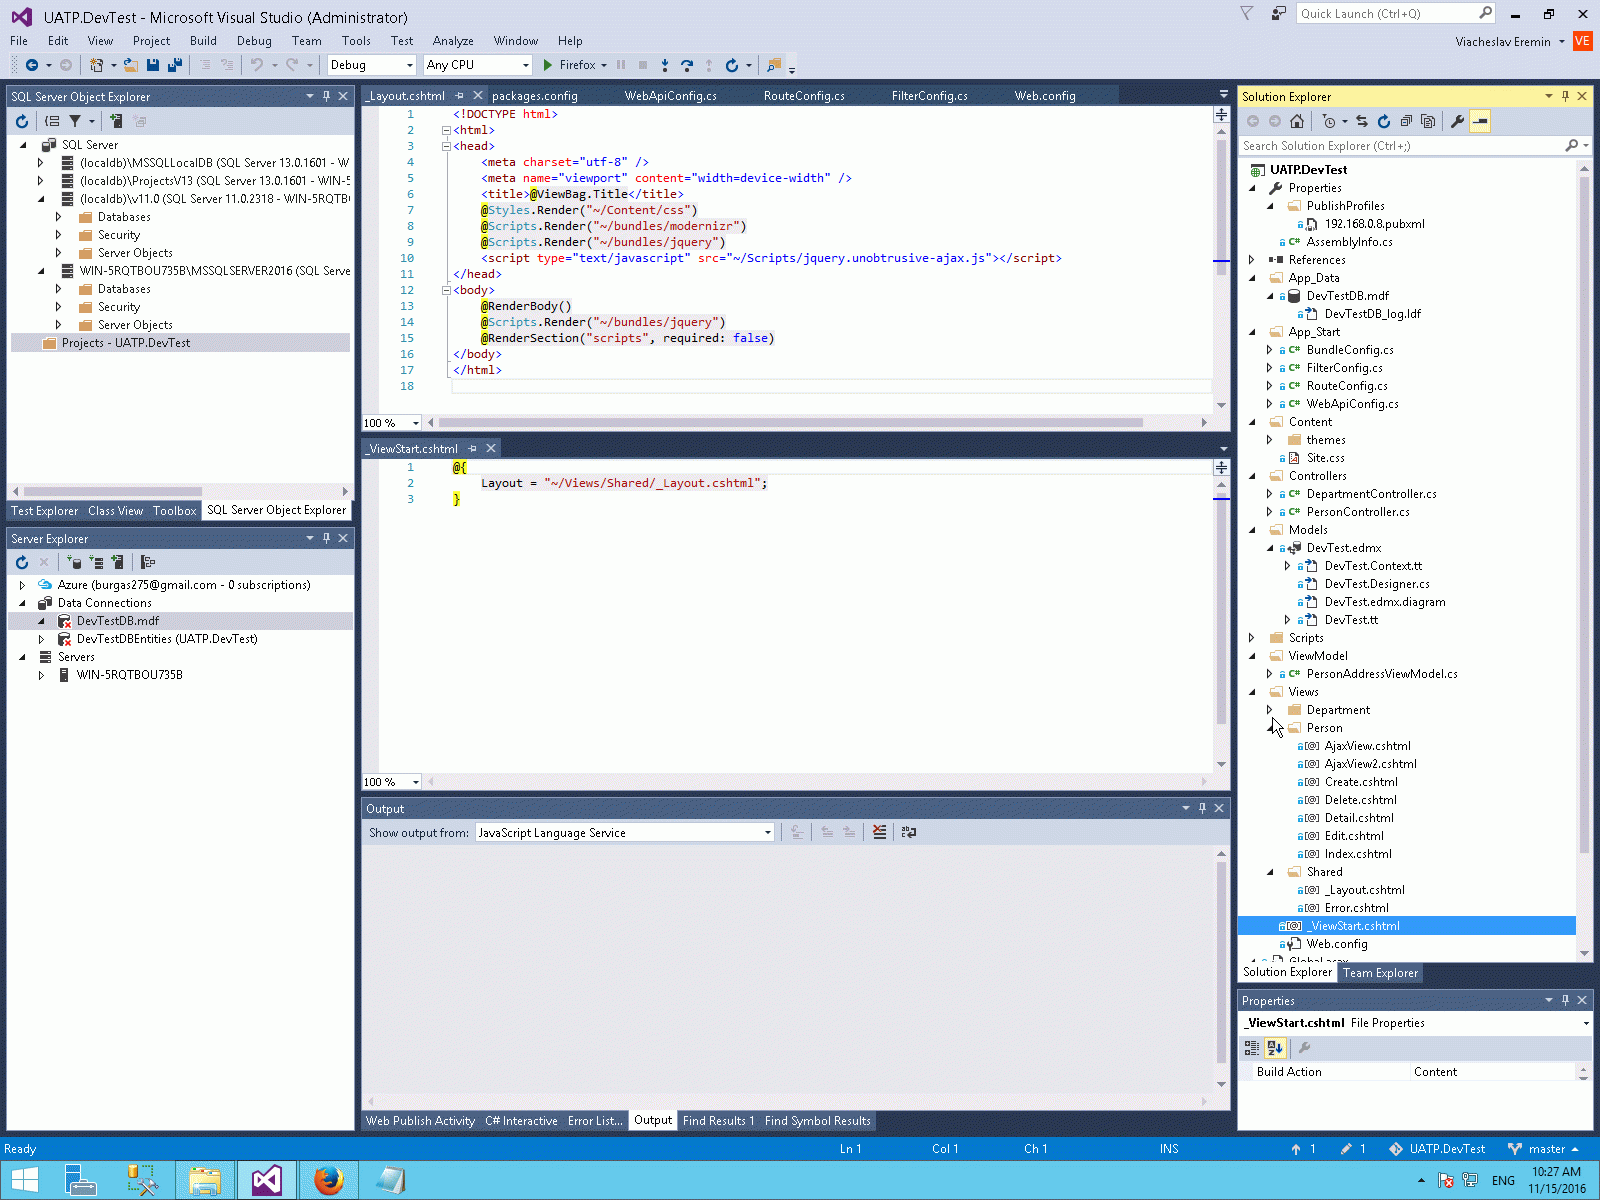Click Save All in the main toolbar

tap(174, 65)
